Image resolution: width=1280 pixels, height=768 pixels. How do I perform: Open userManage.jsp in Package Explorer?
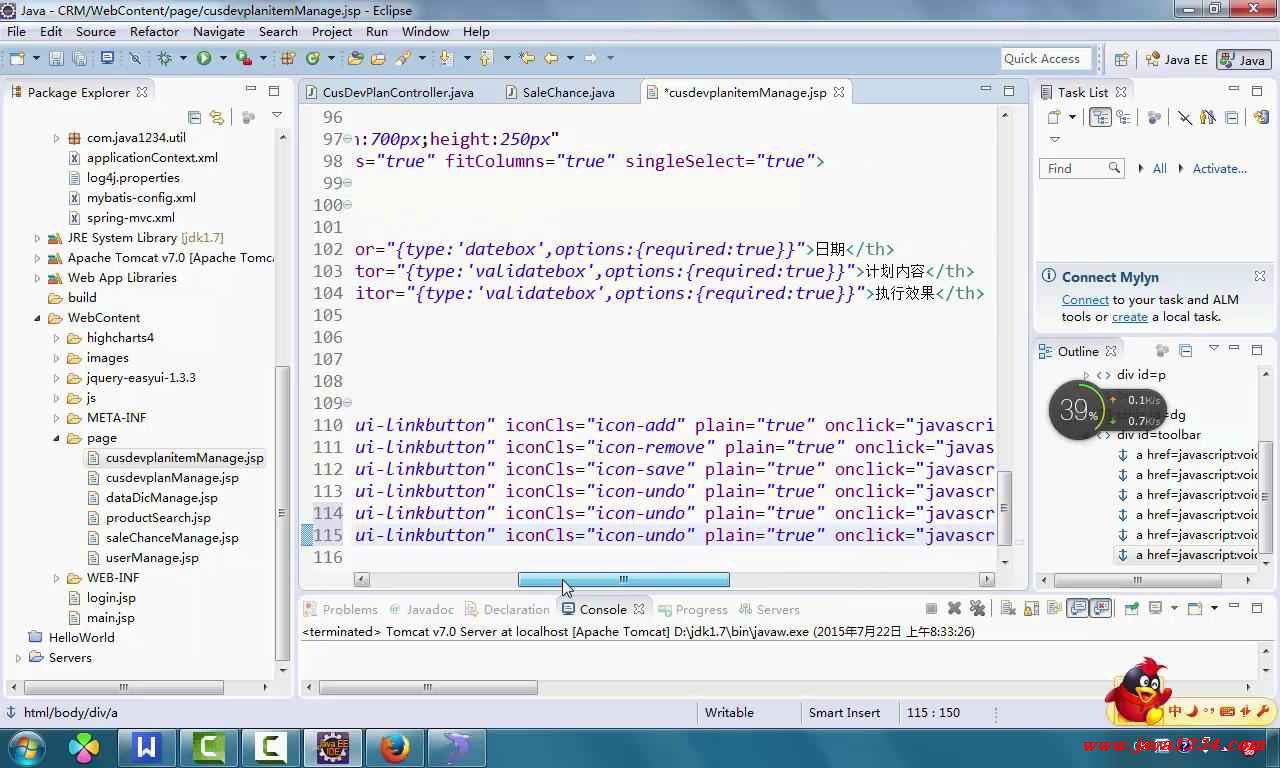[x=152, y=558]
